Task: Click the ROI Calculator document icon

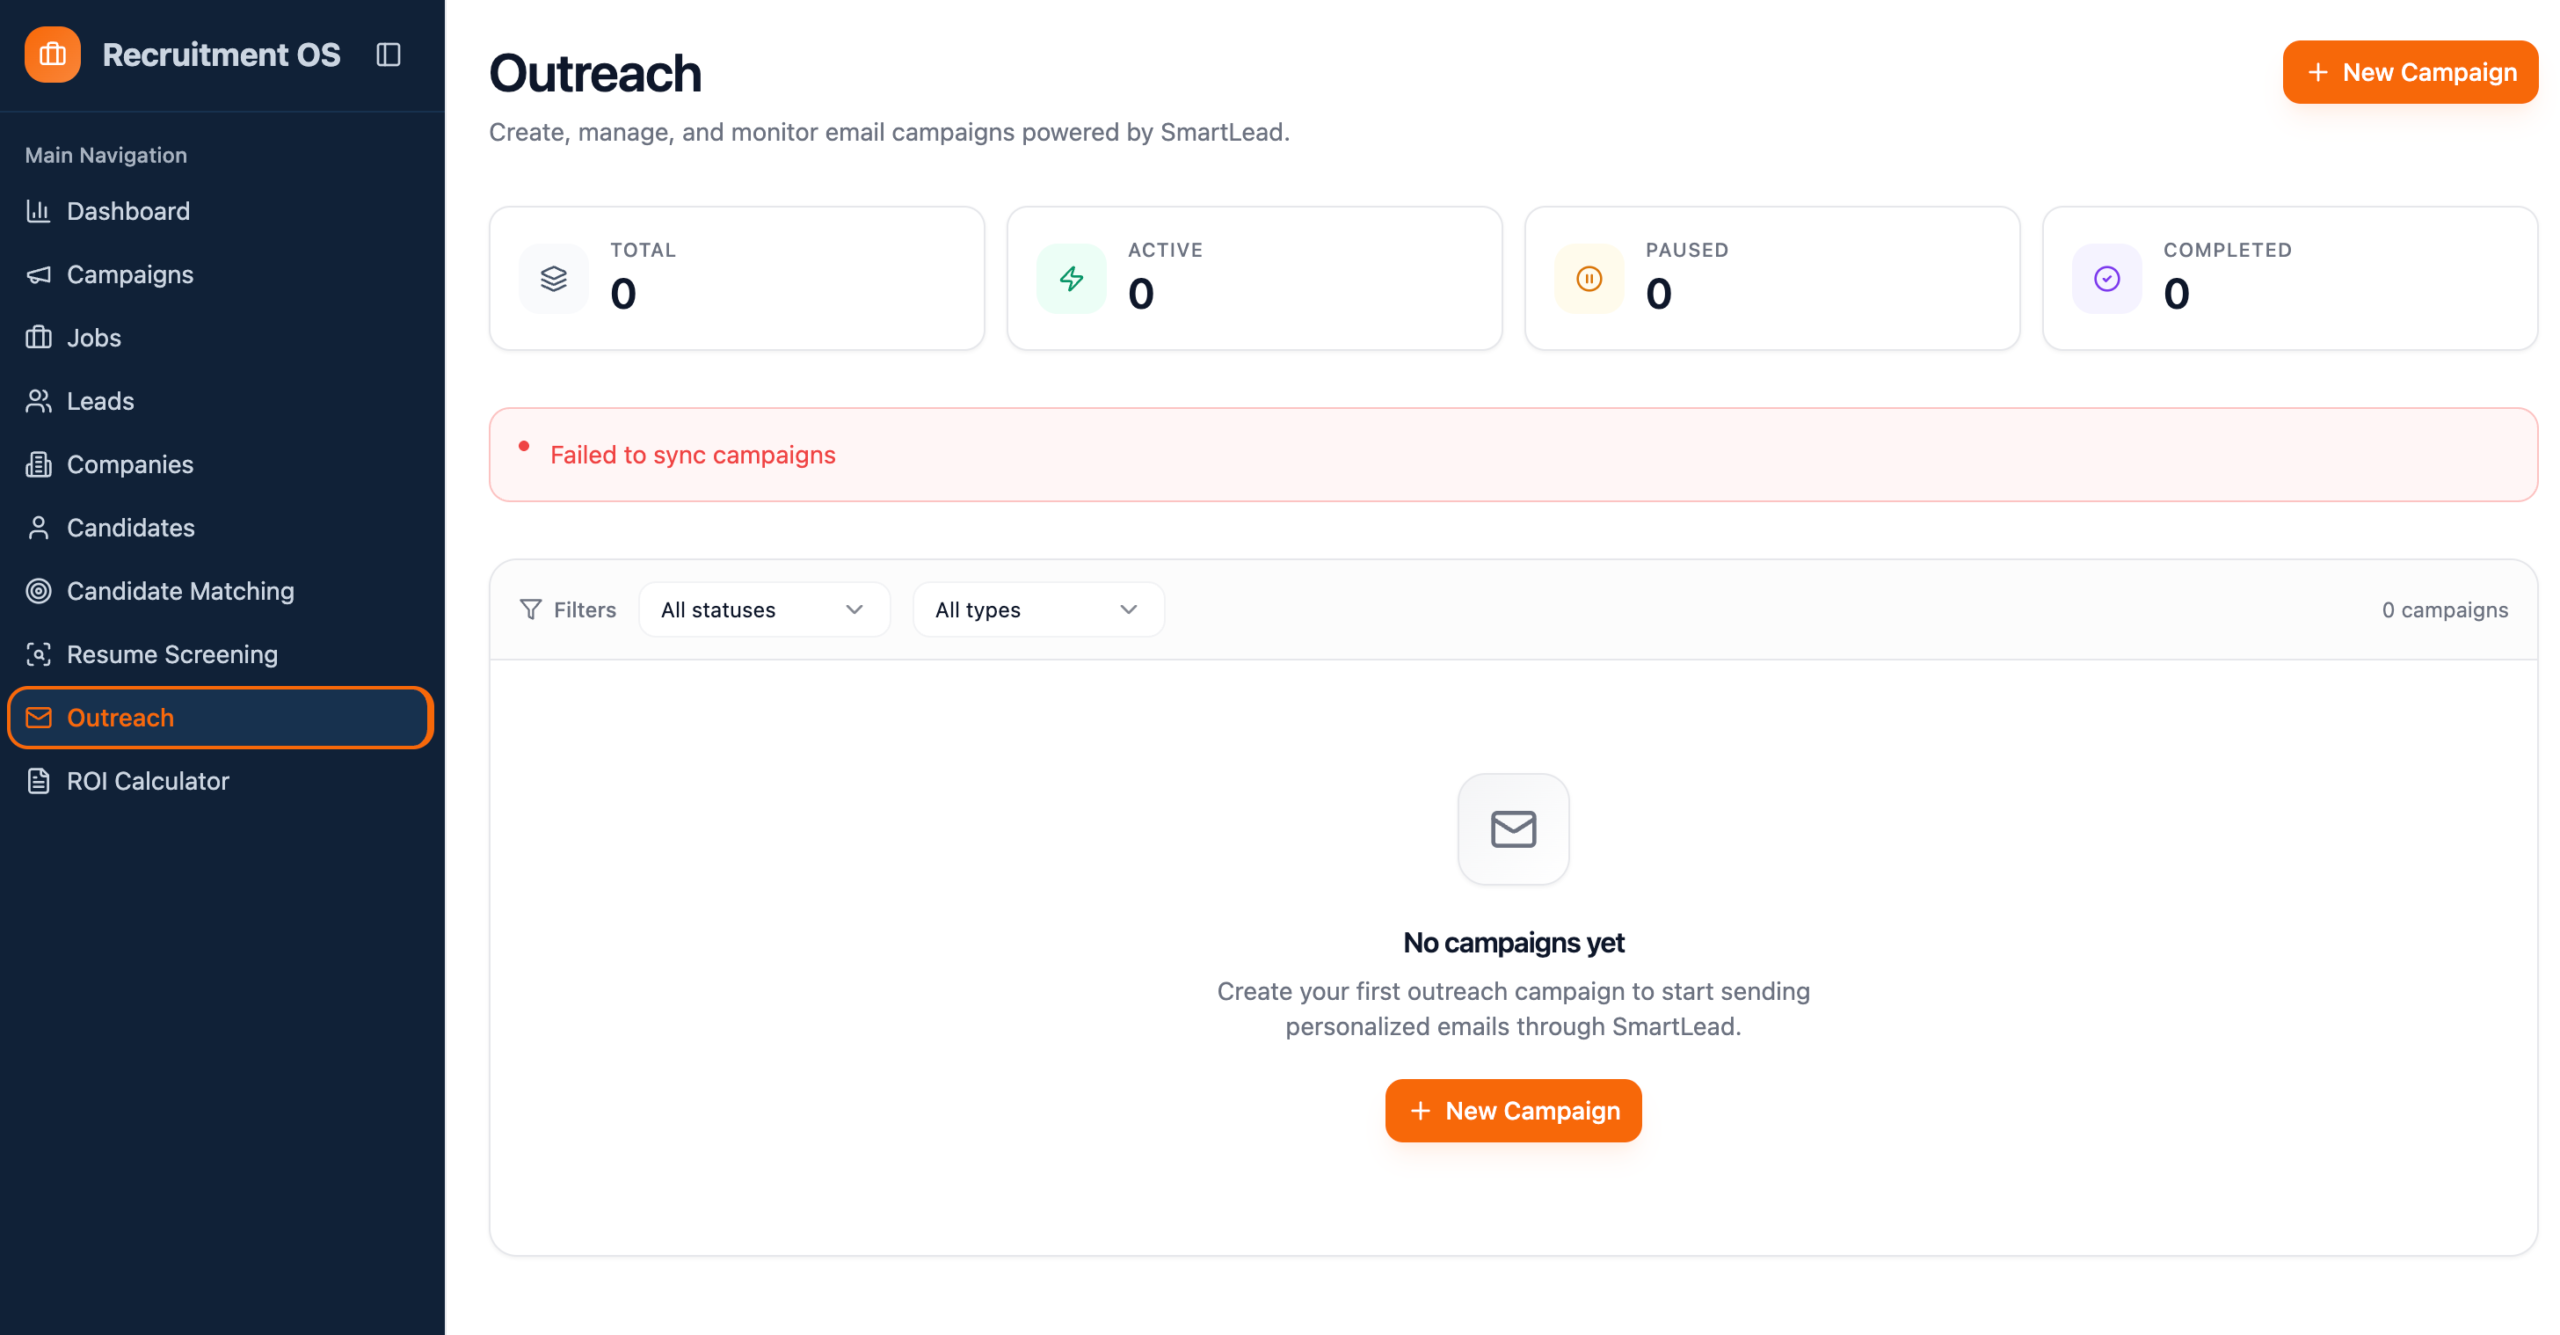Action: click(x=38, y=781)
